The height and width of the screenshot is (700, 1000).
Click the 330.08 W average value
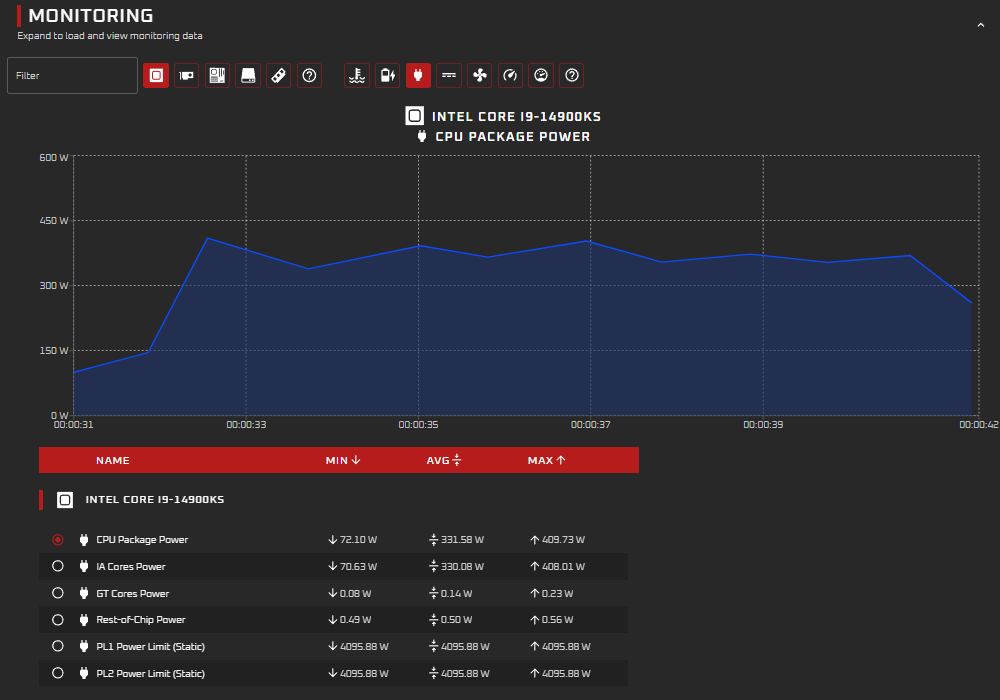(x=462, y=566)
